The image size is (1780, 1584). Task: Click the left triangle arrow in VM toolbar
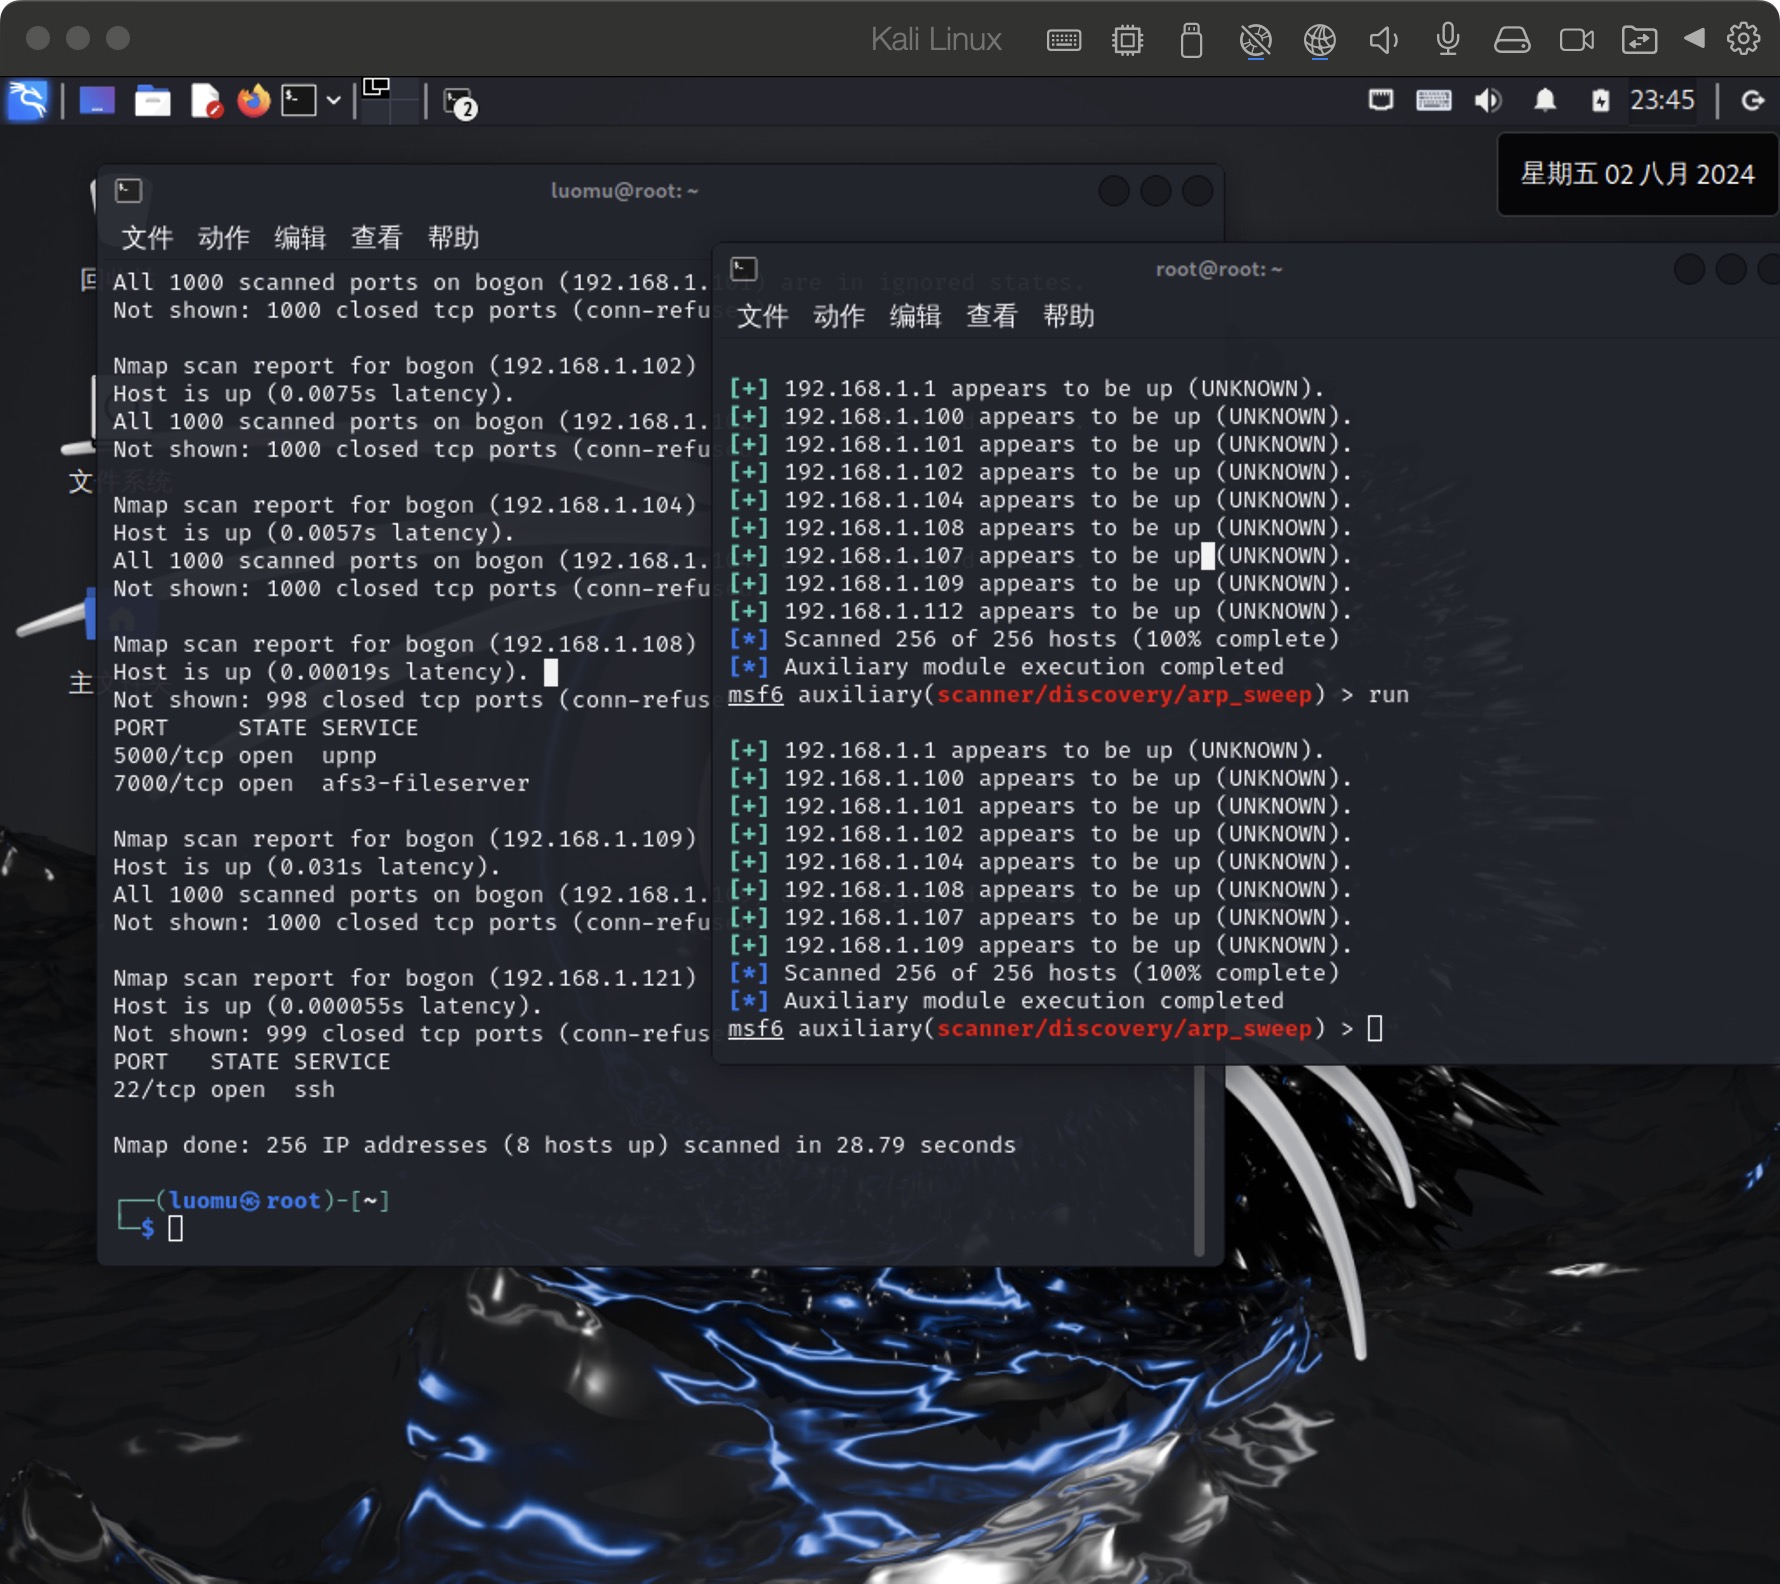[x=1694, y=38]
